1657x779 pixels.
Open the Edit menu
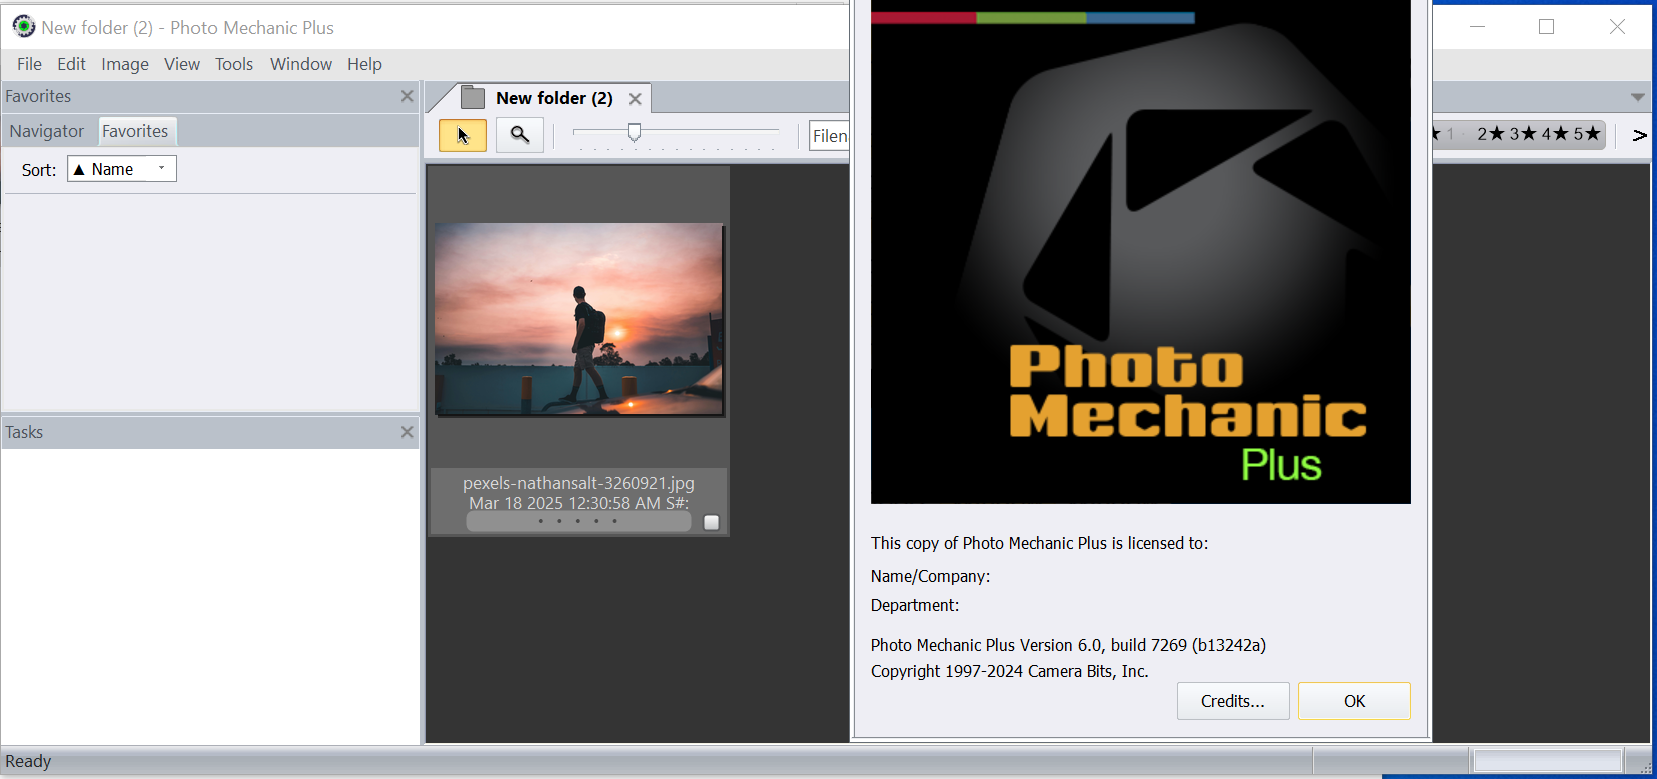pos(71,64)
